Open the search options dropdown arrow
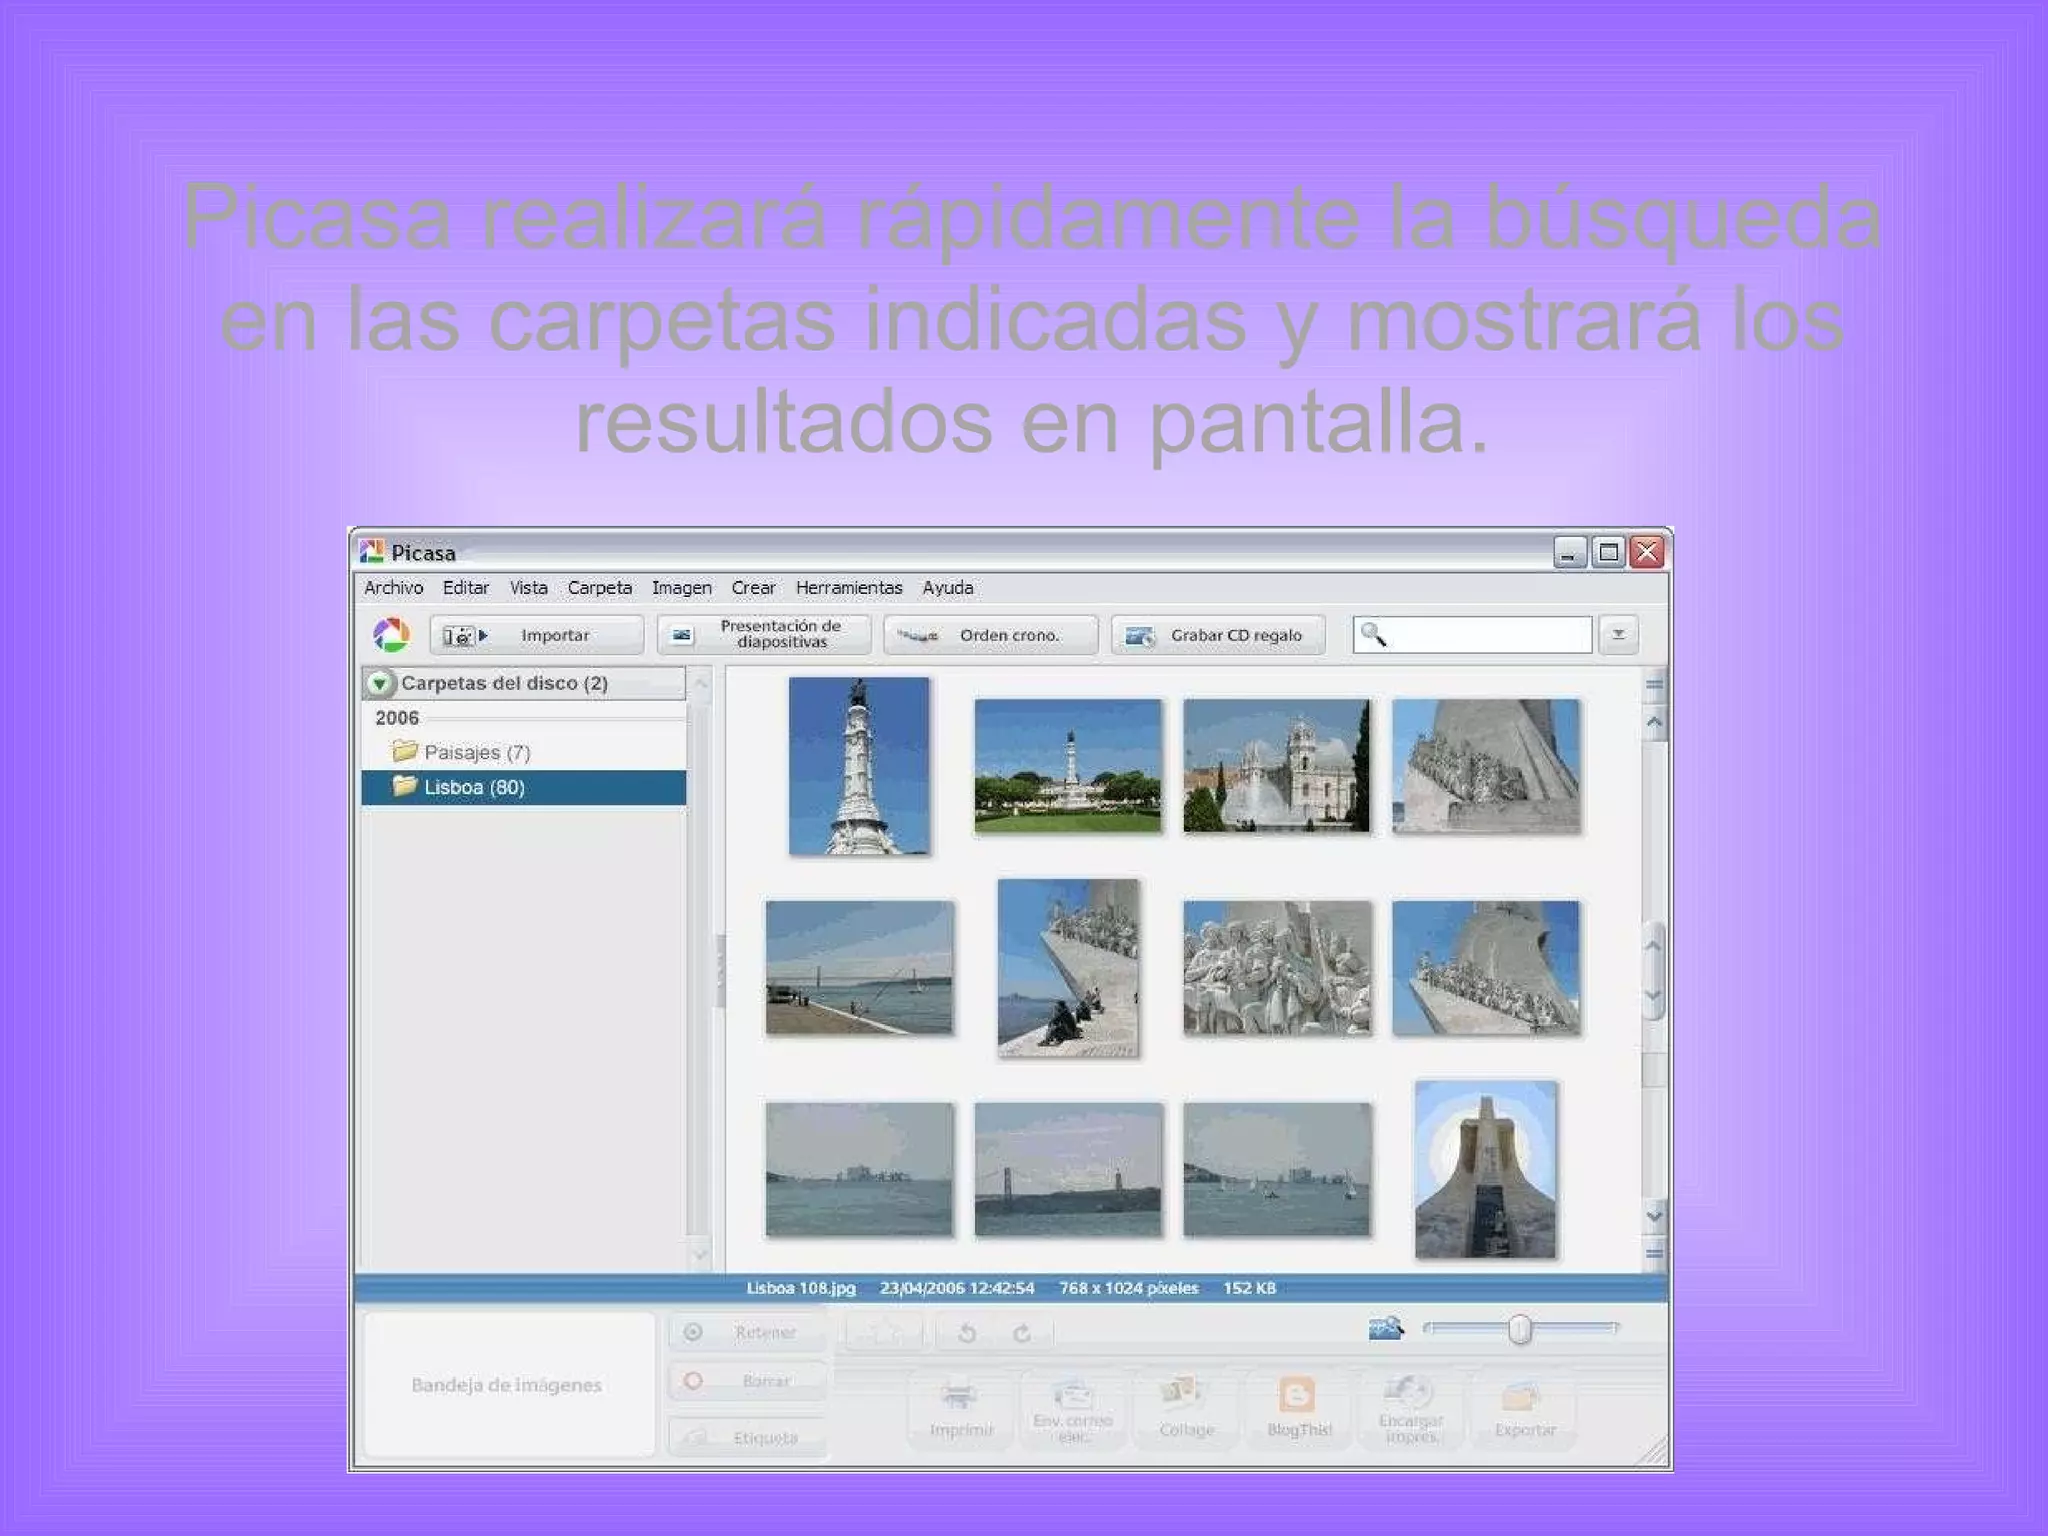2048x1536 pixels. click(1618, 634)
